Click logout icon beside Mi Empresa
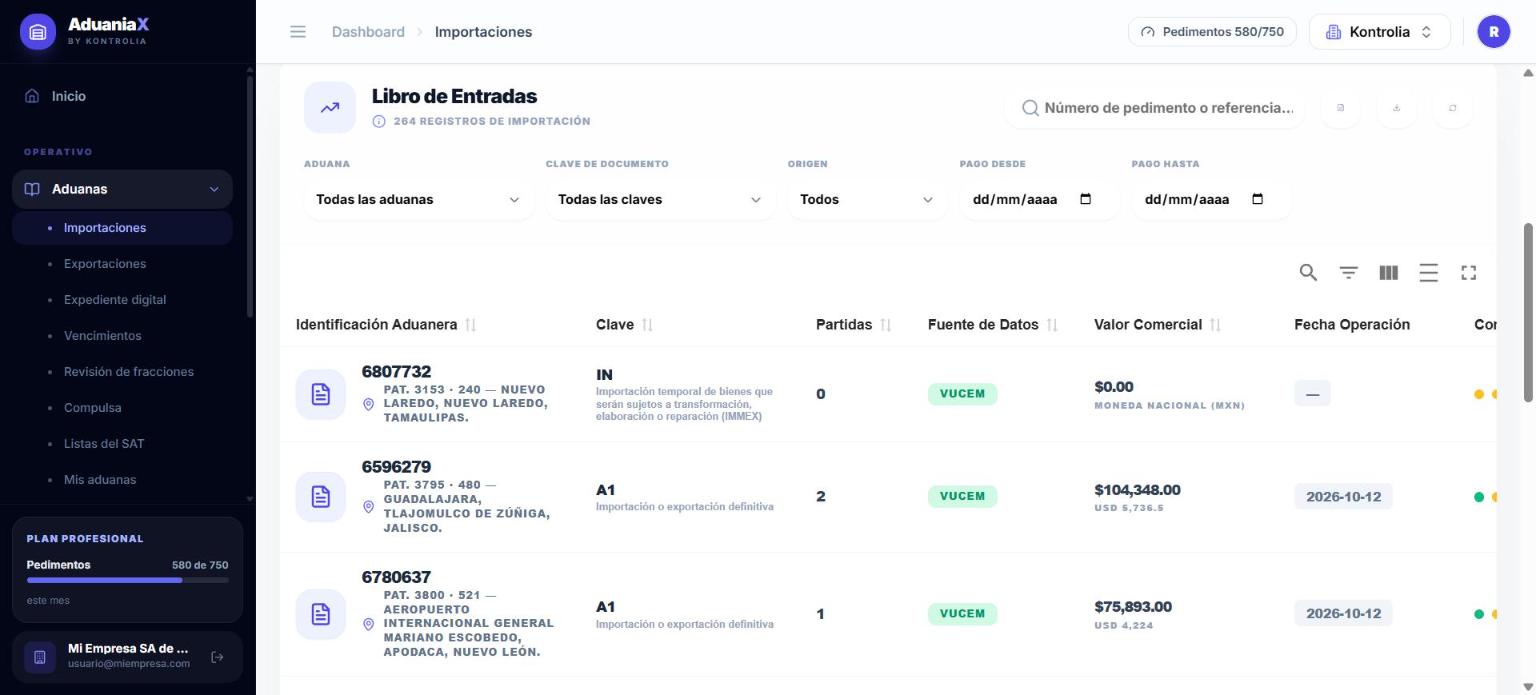This screenshot has height=695, width=1536. [218, 657]
